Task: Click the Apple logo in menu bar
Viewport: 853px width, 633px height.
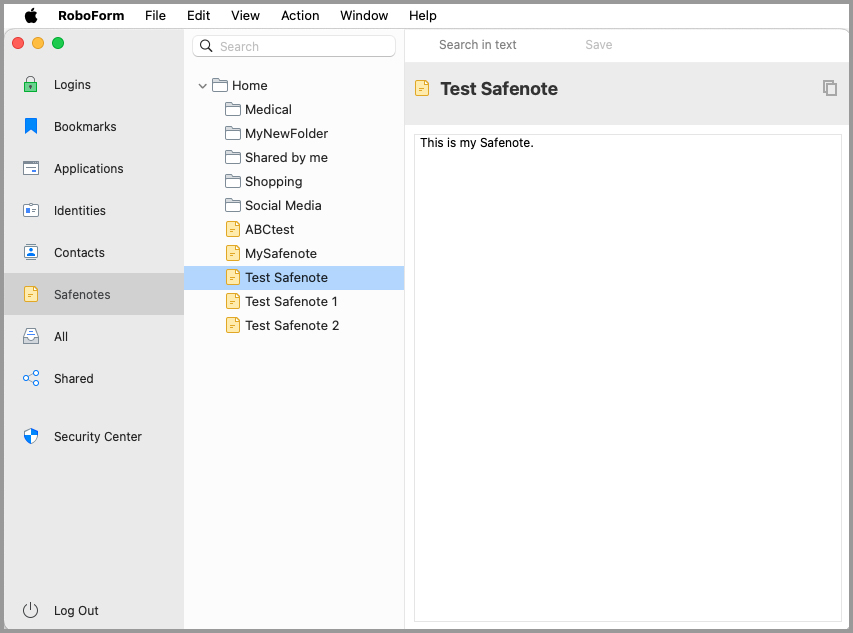Action: point(31,16)
